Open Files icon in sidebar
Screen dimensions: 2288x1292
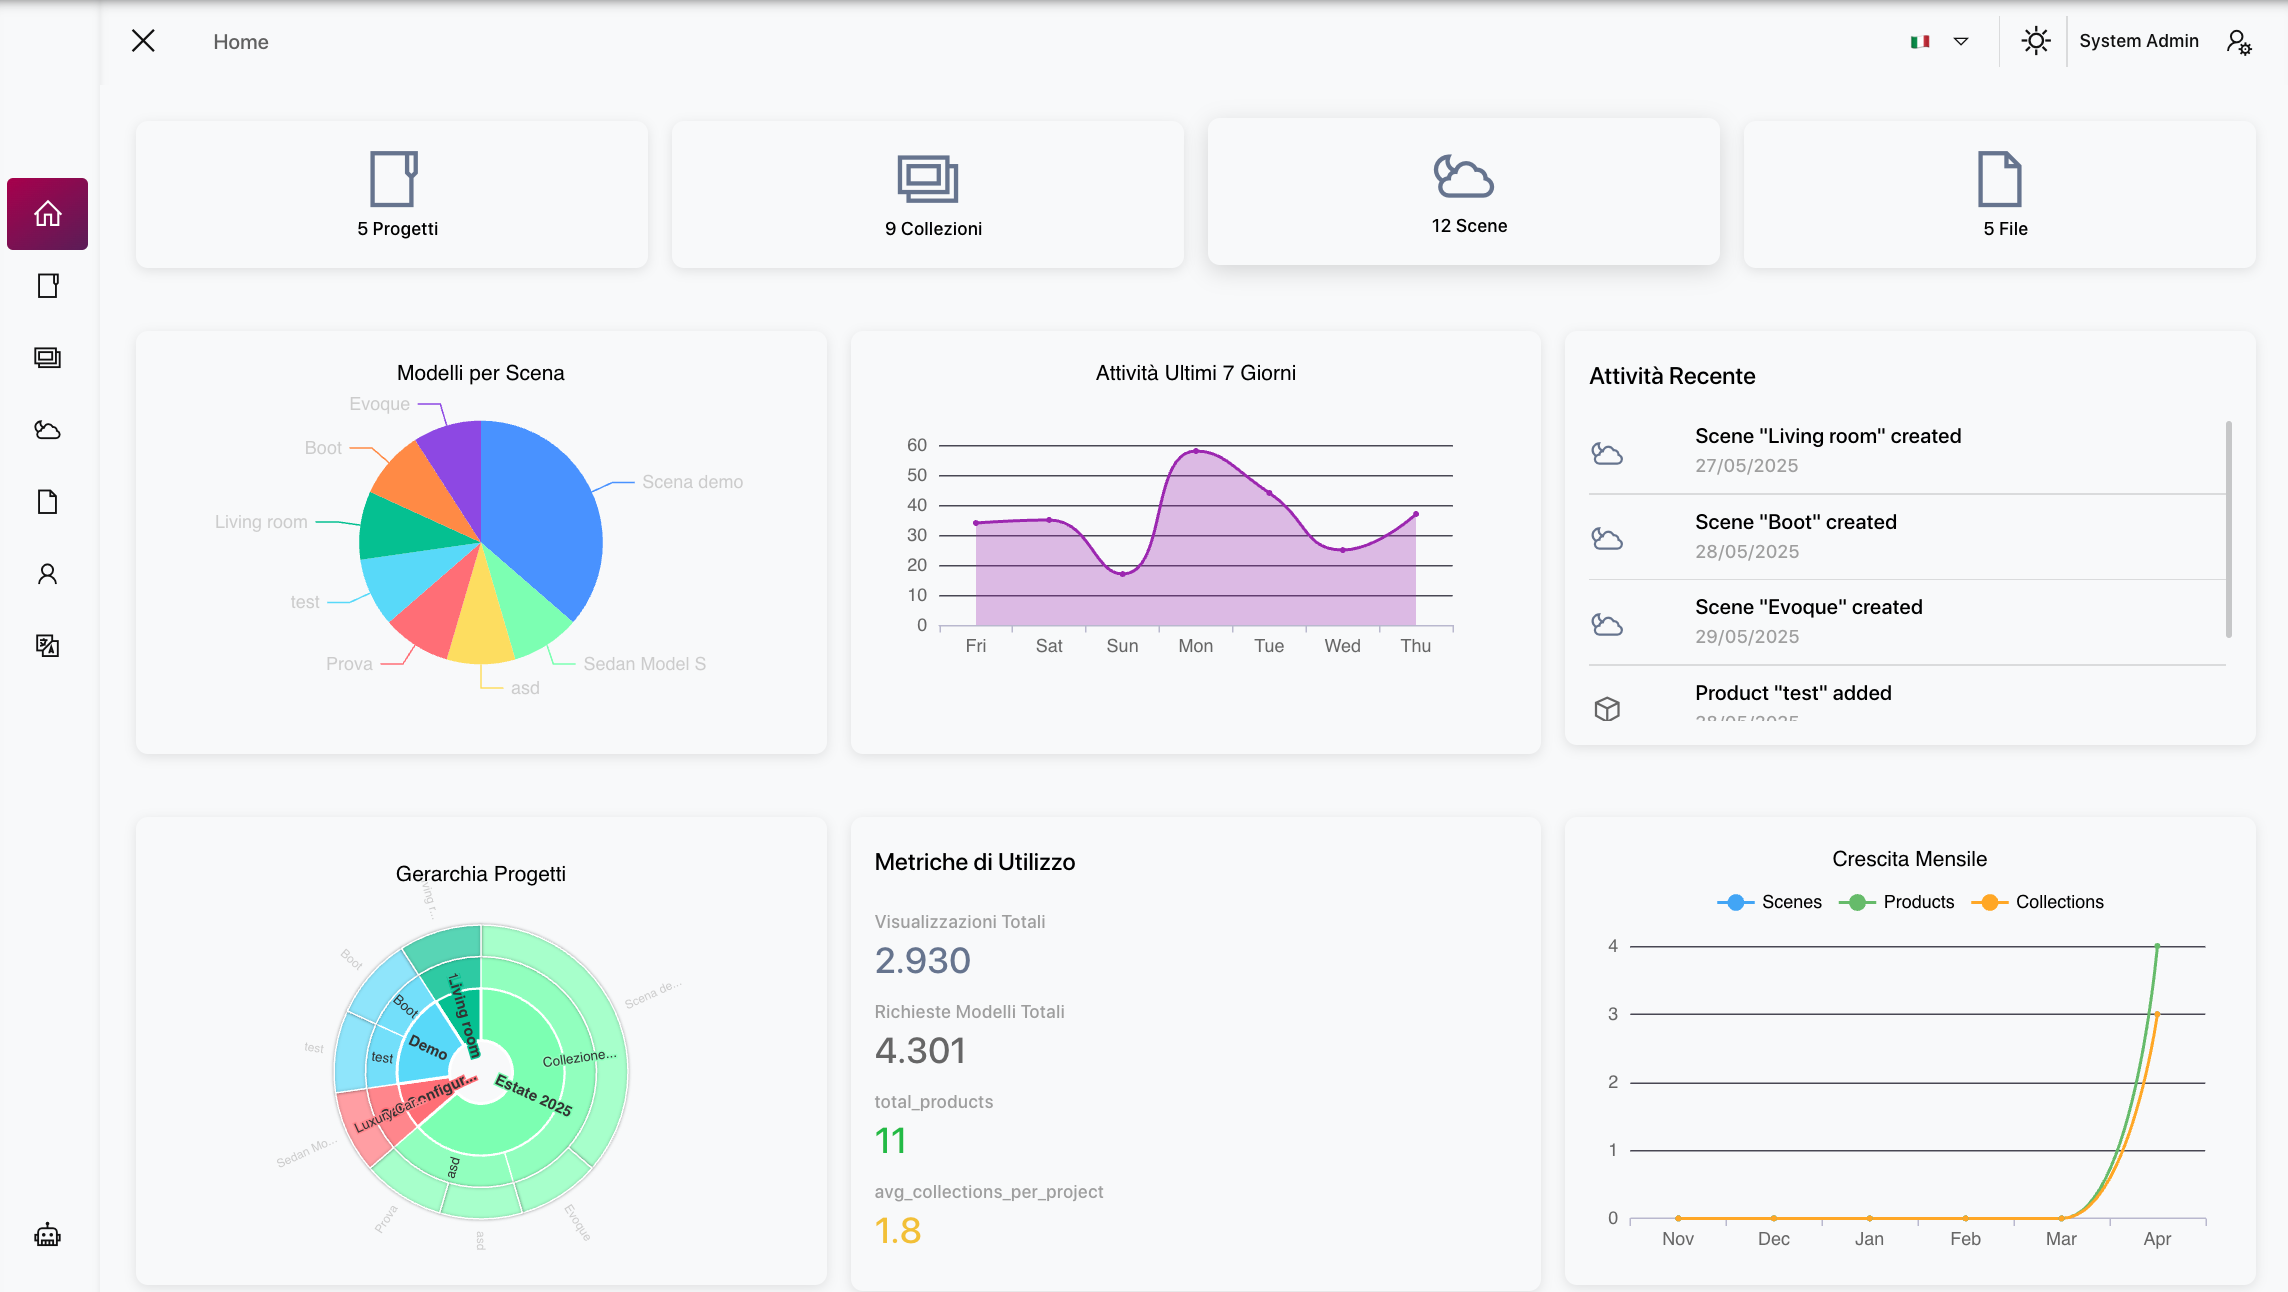(x=47, y=502)
